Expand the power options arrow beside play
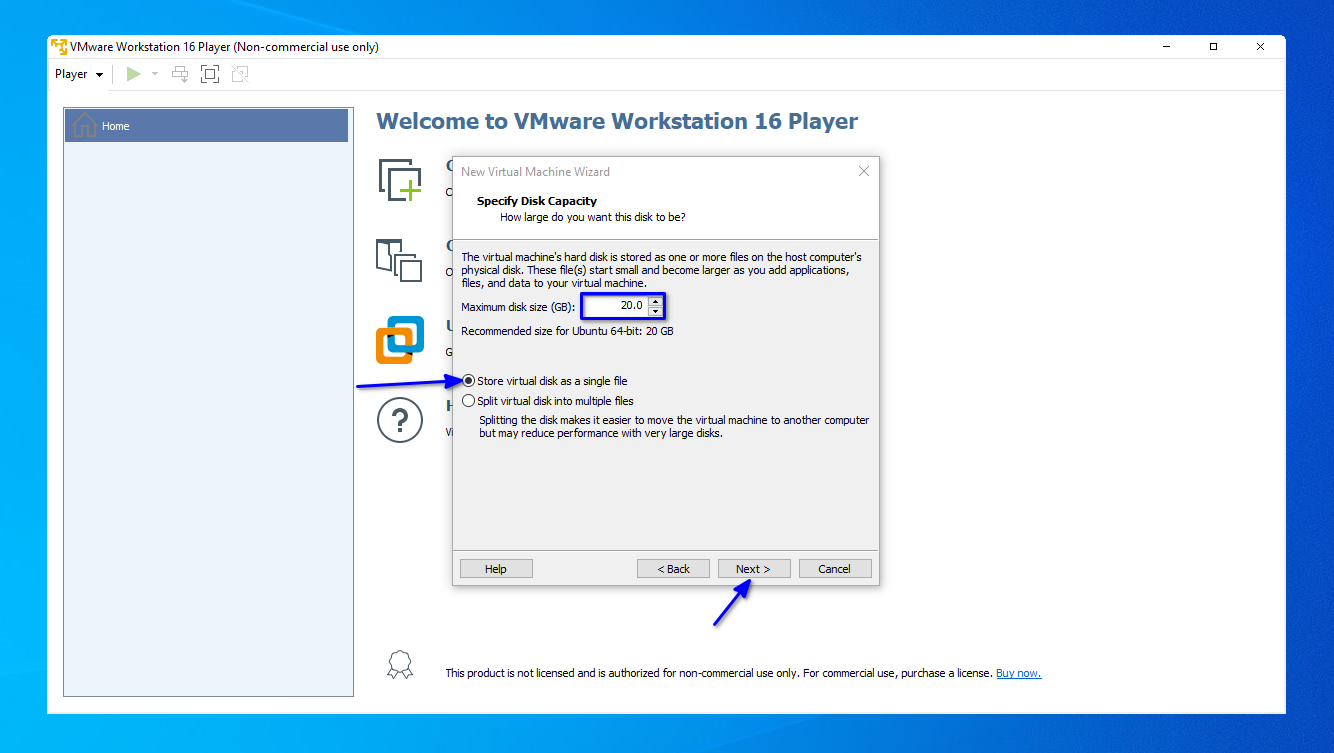Screen dimensions: 1334x753 click(155, 74)
